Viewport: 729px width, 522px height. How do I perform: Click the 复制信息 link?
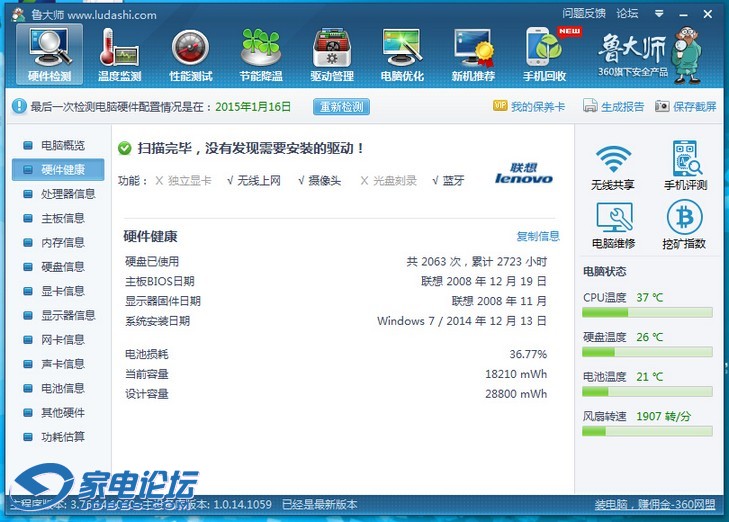click(537, 237)
